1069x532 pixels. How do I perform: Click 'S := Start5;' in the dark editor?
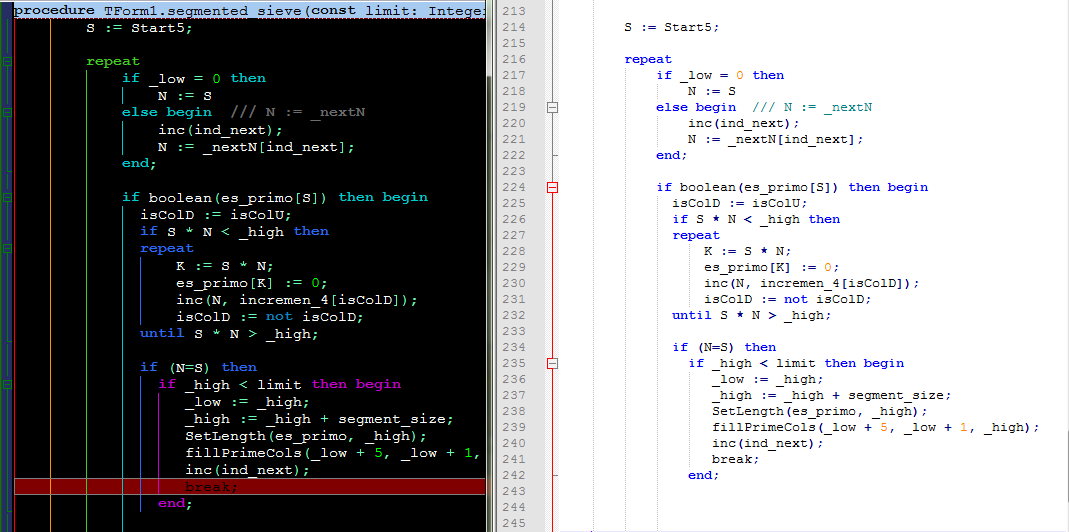(140, 28)
